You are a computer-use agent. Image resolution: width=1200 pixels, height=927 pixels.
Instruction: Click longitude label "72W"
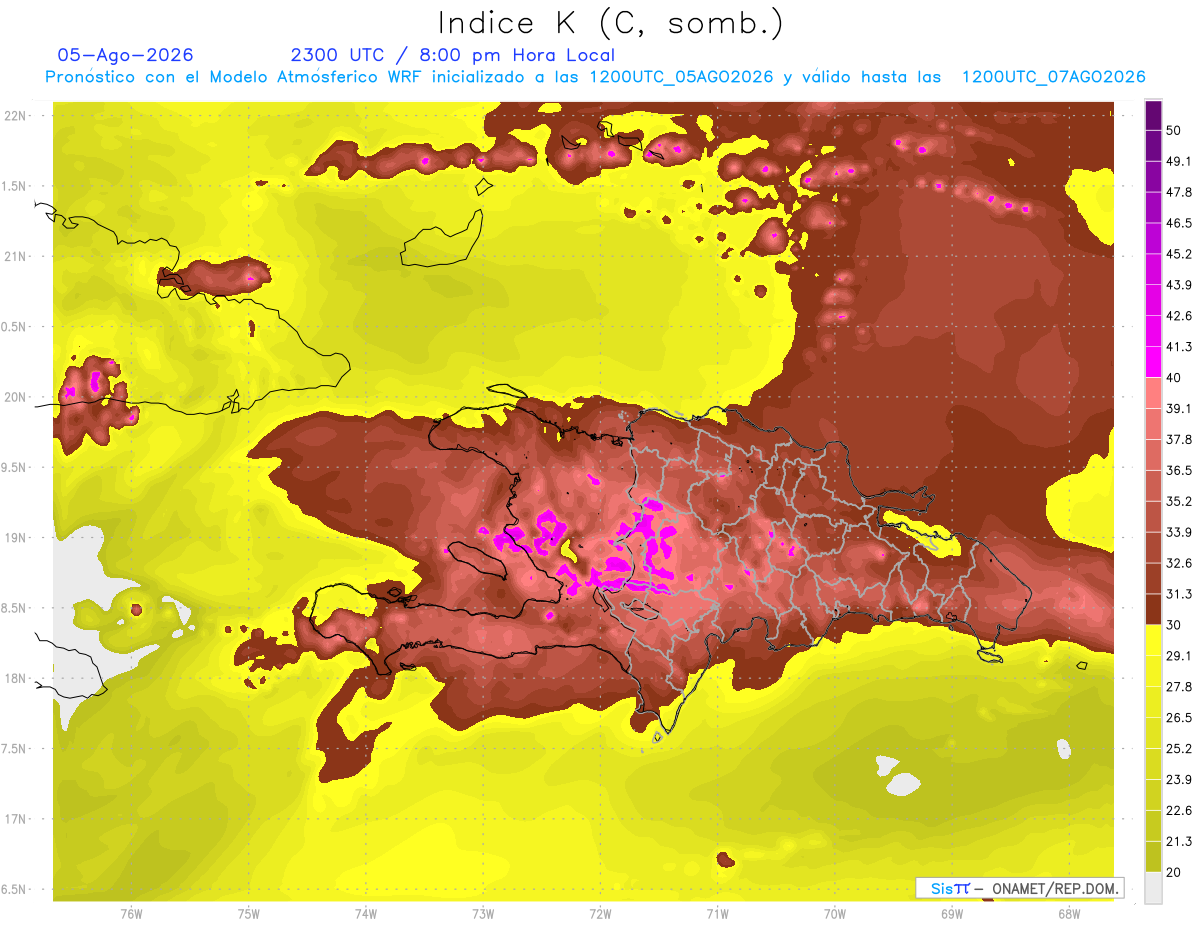600,914
